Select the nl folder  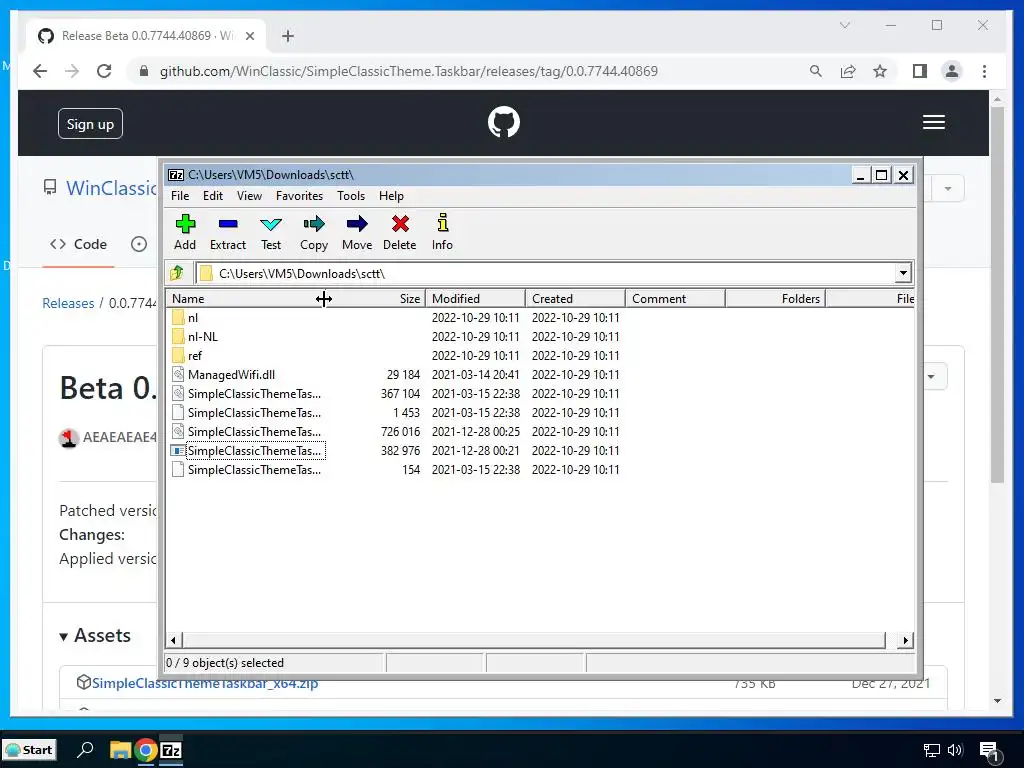point(193,318)
